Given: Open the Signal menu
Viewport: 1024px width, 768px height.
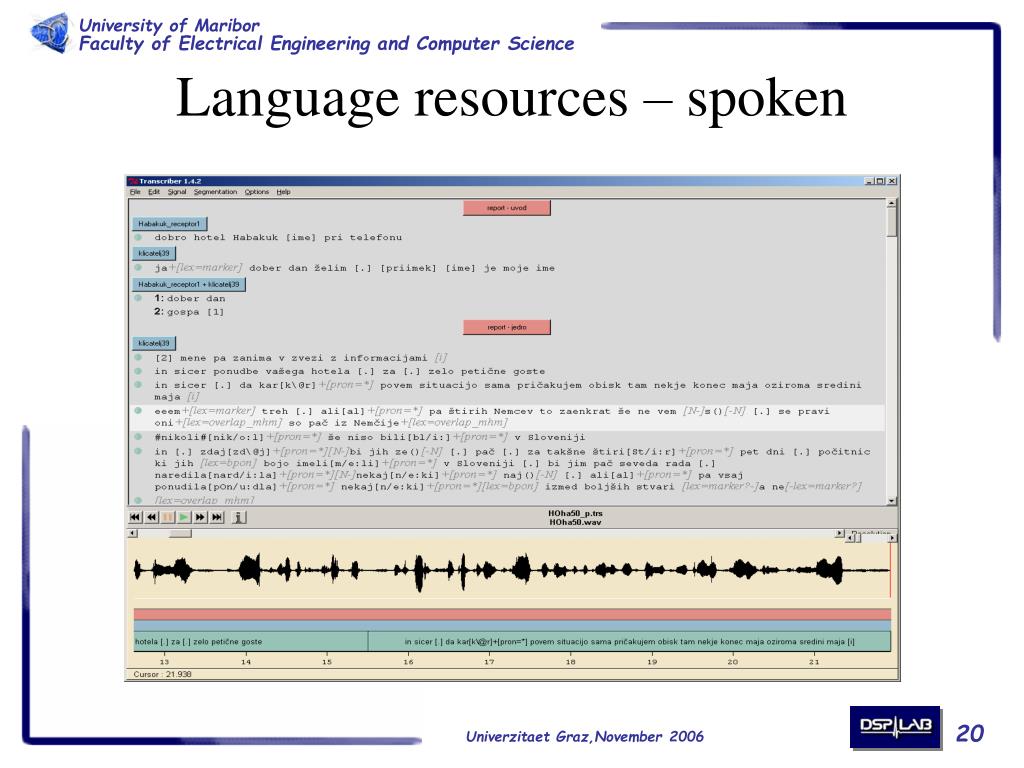Looking at the screenshot, I should click(177, 192).
